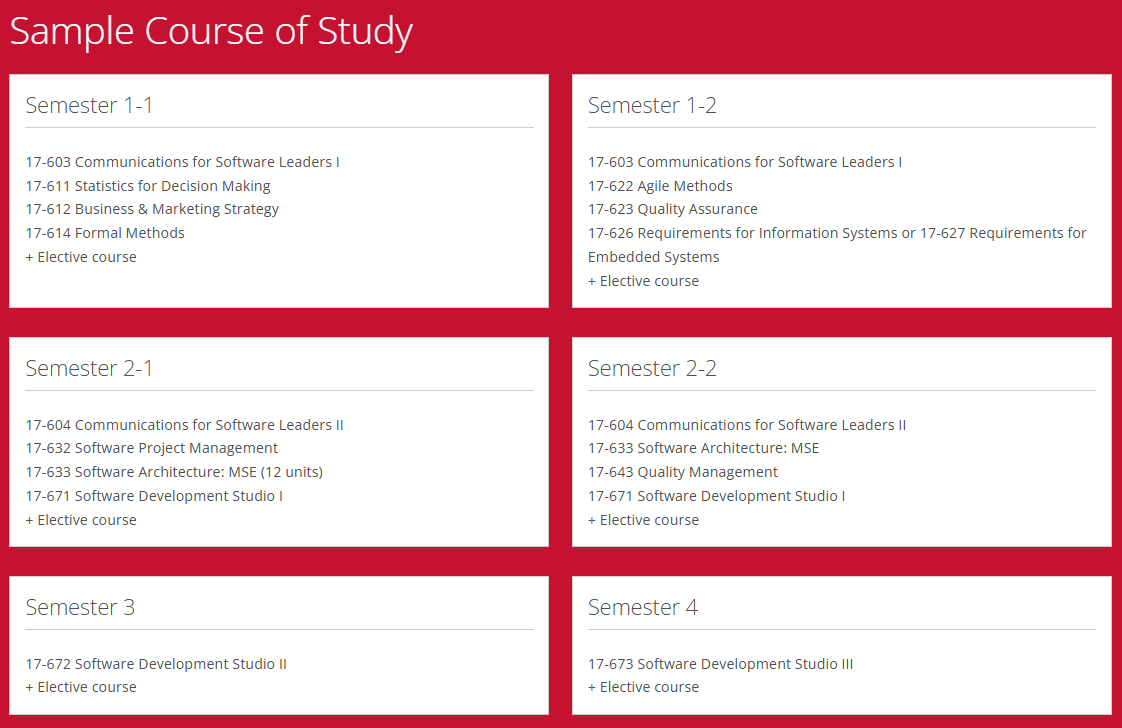Click "17-673 Software Development Studio III"
The width and height of the screenshot is (1122, 728).
pyautogui.click(x=721, y=664)
